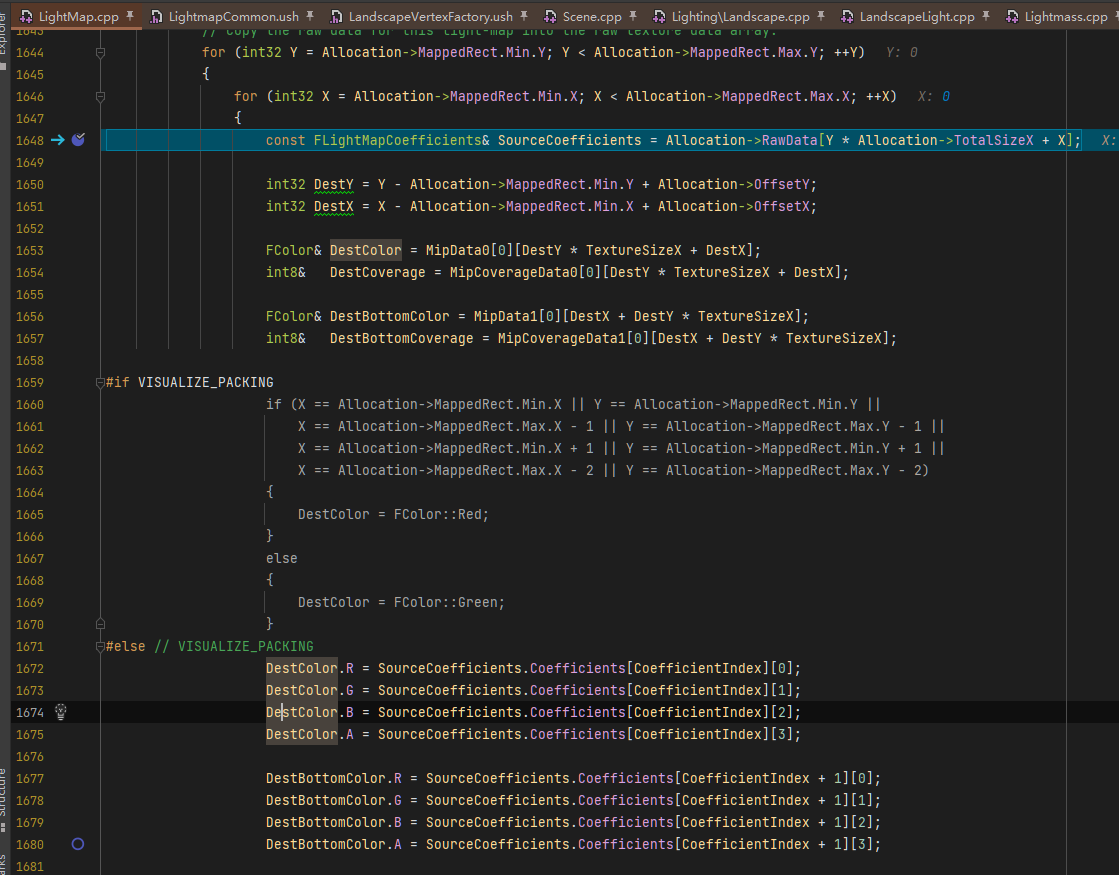
Task: Click the else keyword on line 1667
Action: click(x=282, y=559)
